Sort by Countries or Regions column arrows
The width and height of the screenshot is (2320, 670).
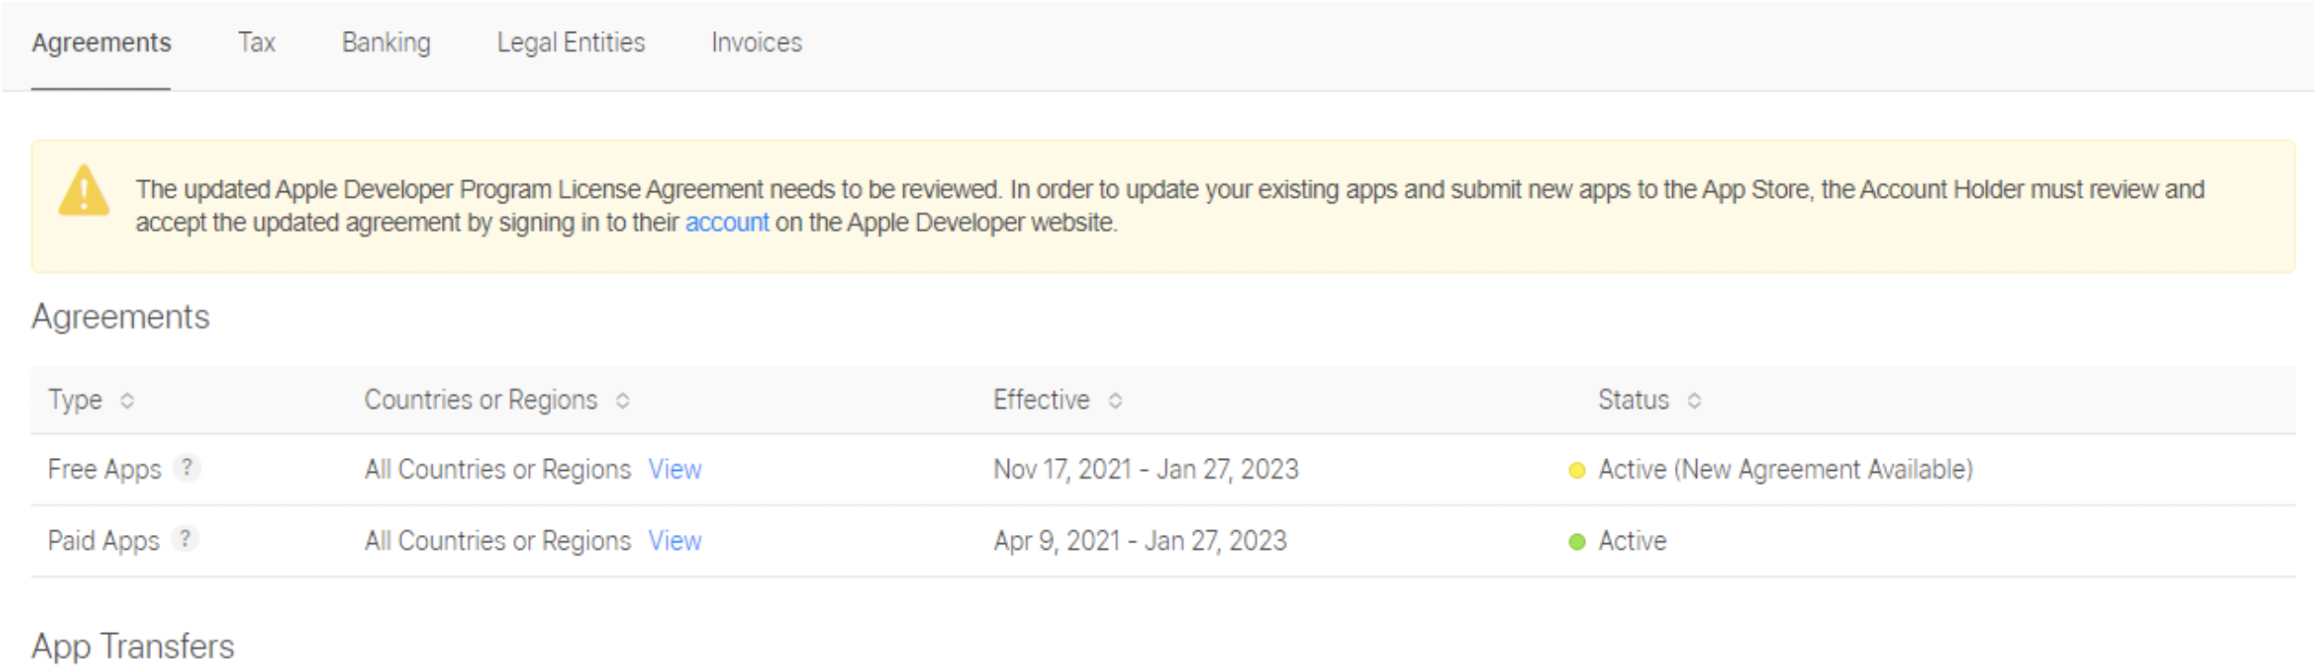[623, 401]
